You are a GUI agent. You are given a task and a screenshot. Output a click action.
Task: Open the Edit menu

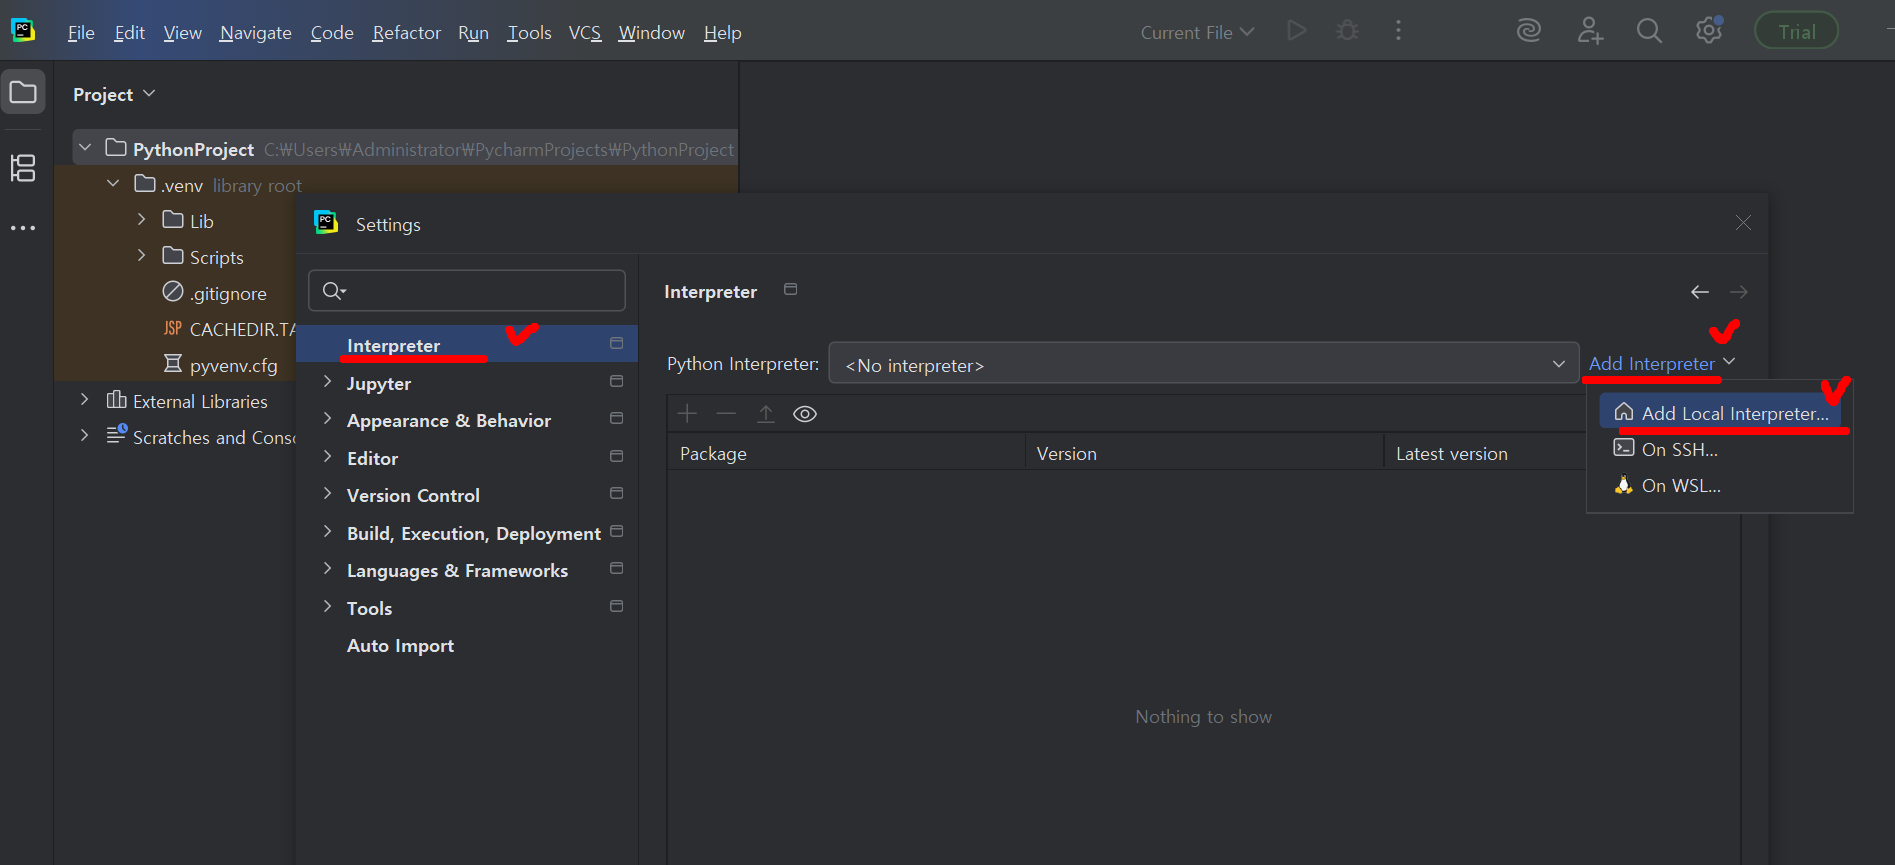click(x=130, y=32)
